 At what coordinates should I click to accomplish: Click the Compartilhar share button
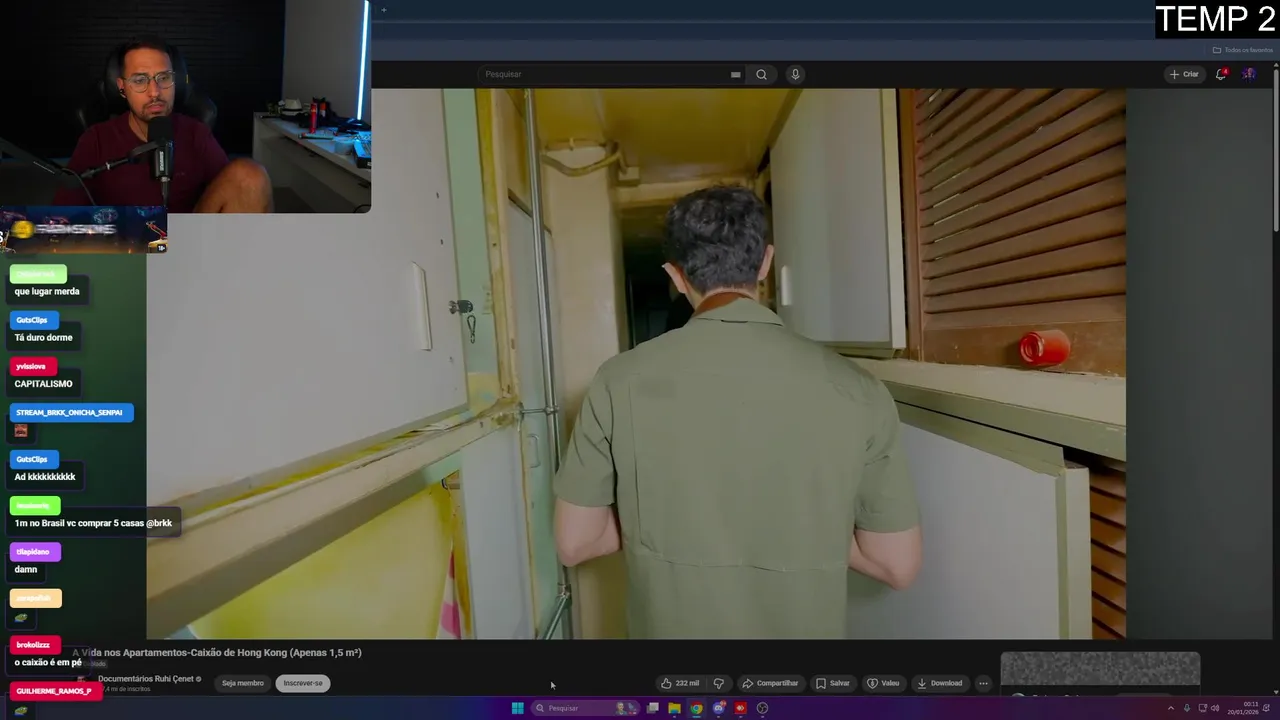pyautogui.click(x=770, y=683)
